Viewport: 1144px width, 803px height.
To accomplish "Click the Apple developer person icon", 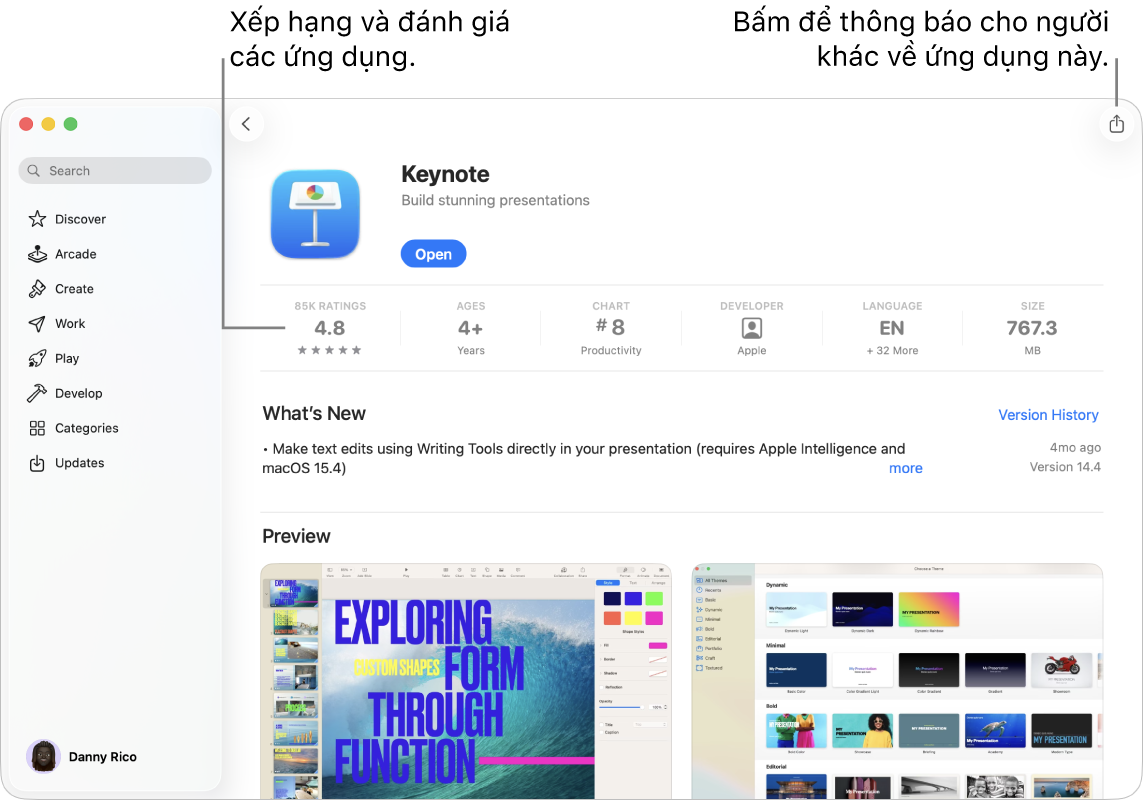I will (751, 328).
